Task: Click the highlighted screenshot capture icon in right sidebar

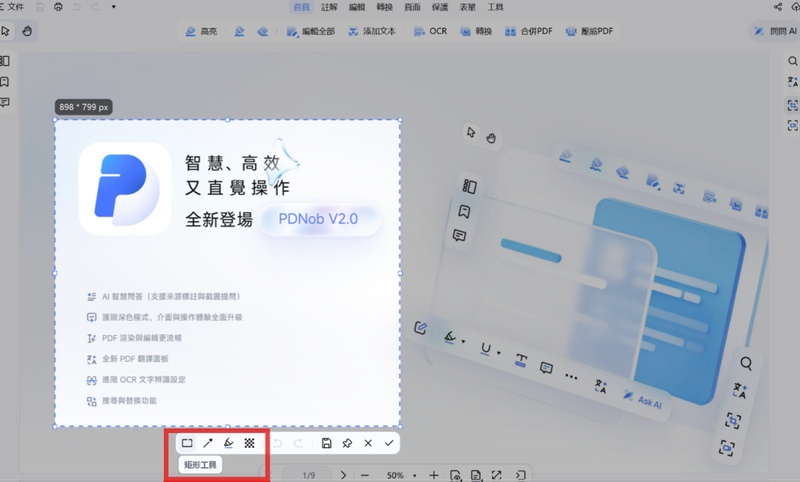Action: [x=792, y=105]
